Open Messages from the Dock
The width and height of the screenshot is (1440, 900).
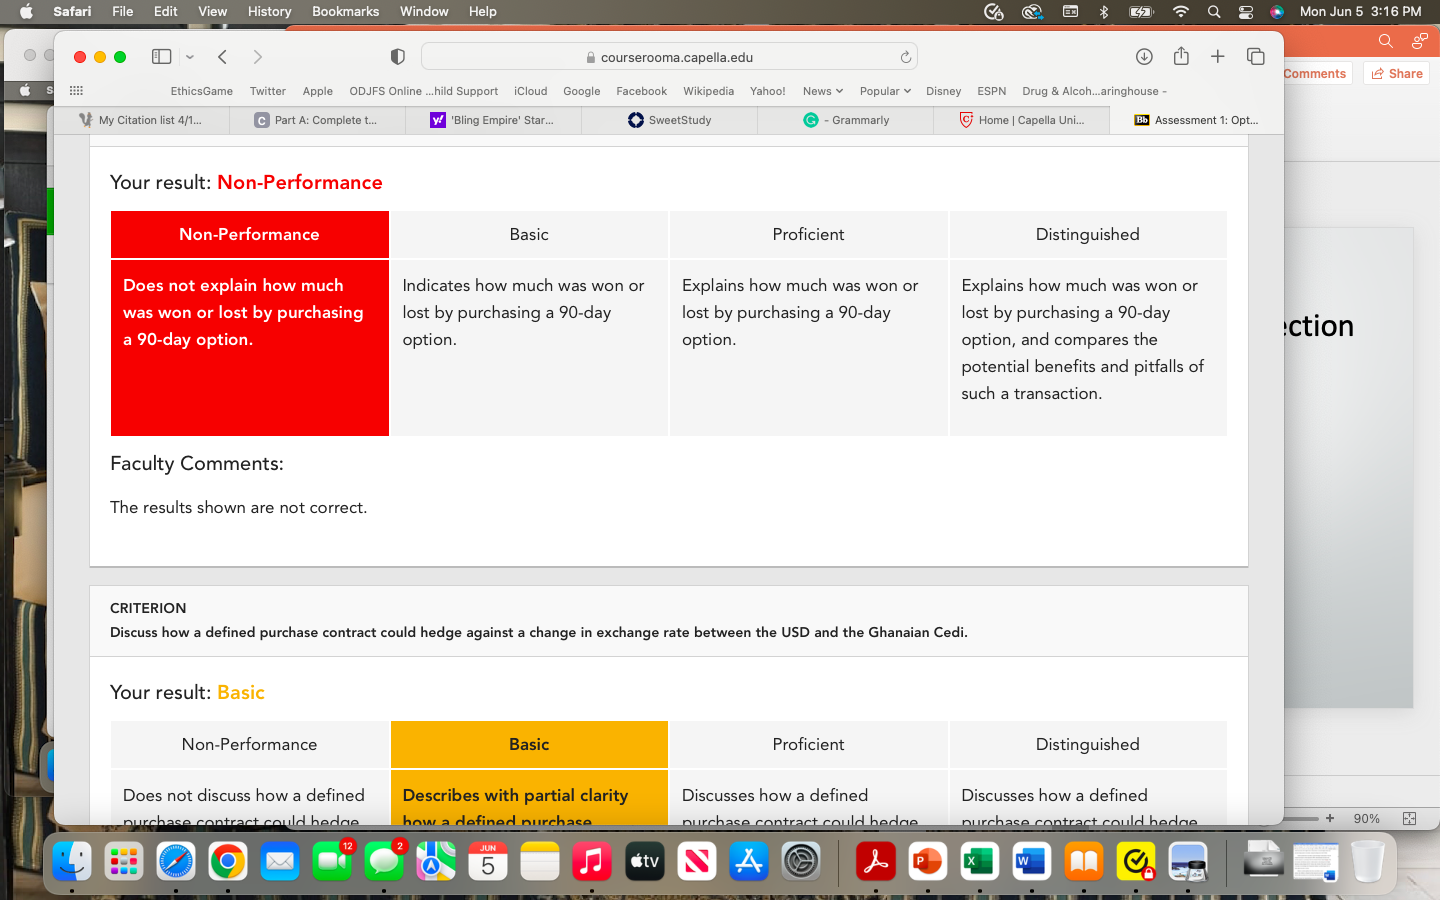pos(384,861)
